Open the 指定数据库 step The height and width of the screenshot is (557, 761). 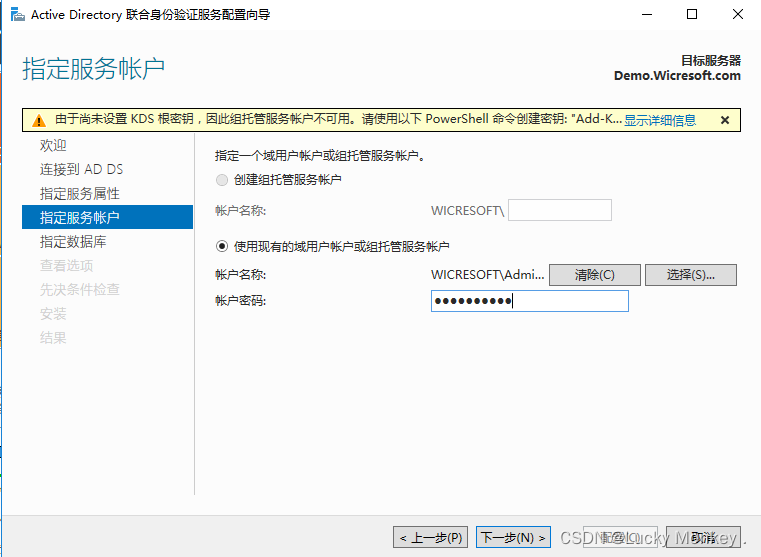point(73,242)
